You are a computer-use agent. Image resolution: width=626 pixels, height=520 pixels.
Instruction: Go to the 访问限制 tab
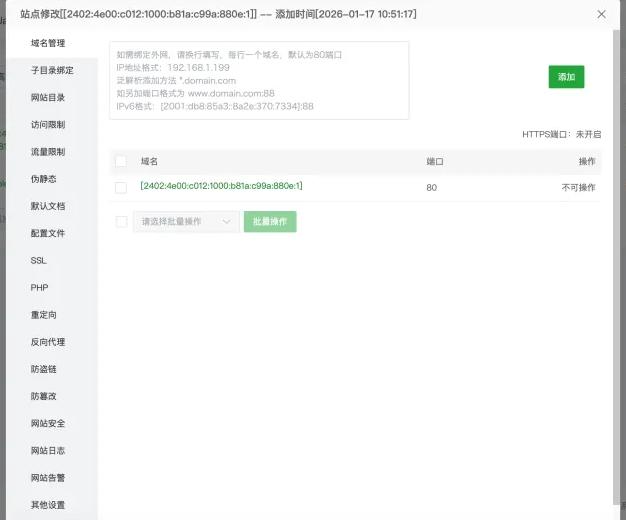[48, 125]
